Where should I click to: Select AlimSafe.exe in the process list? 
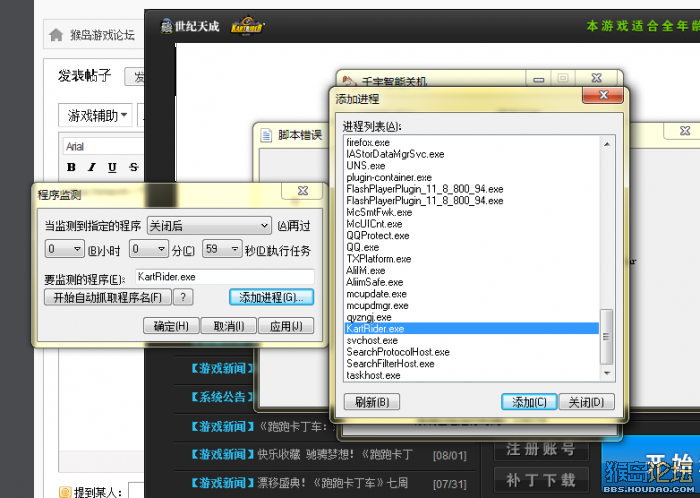click(x=472, y=282)
